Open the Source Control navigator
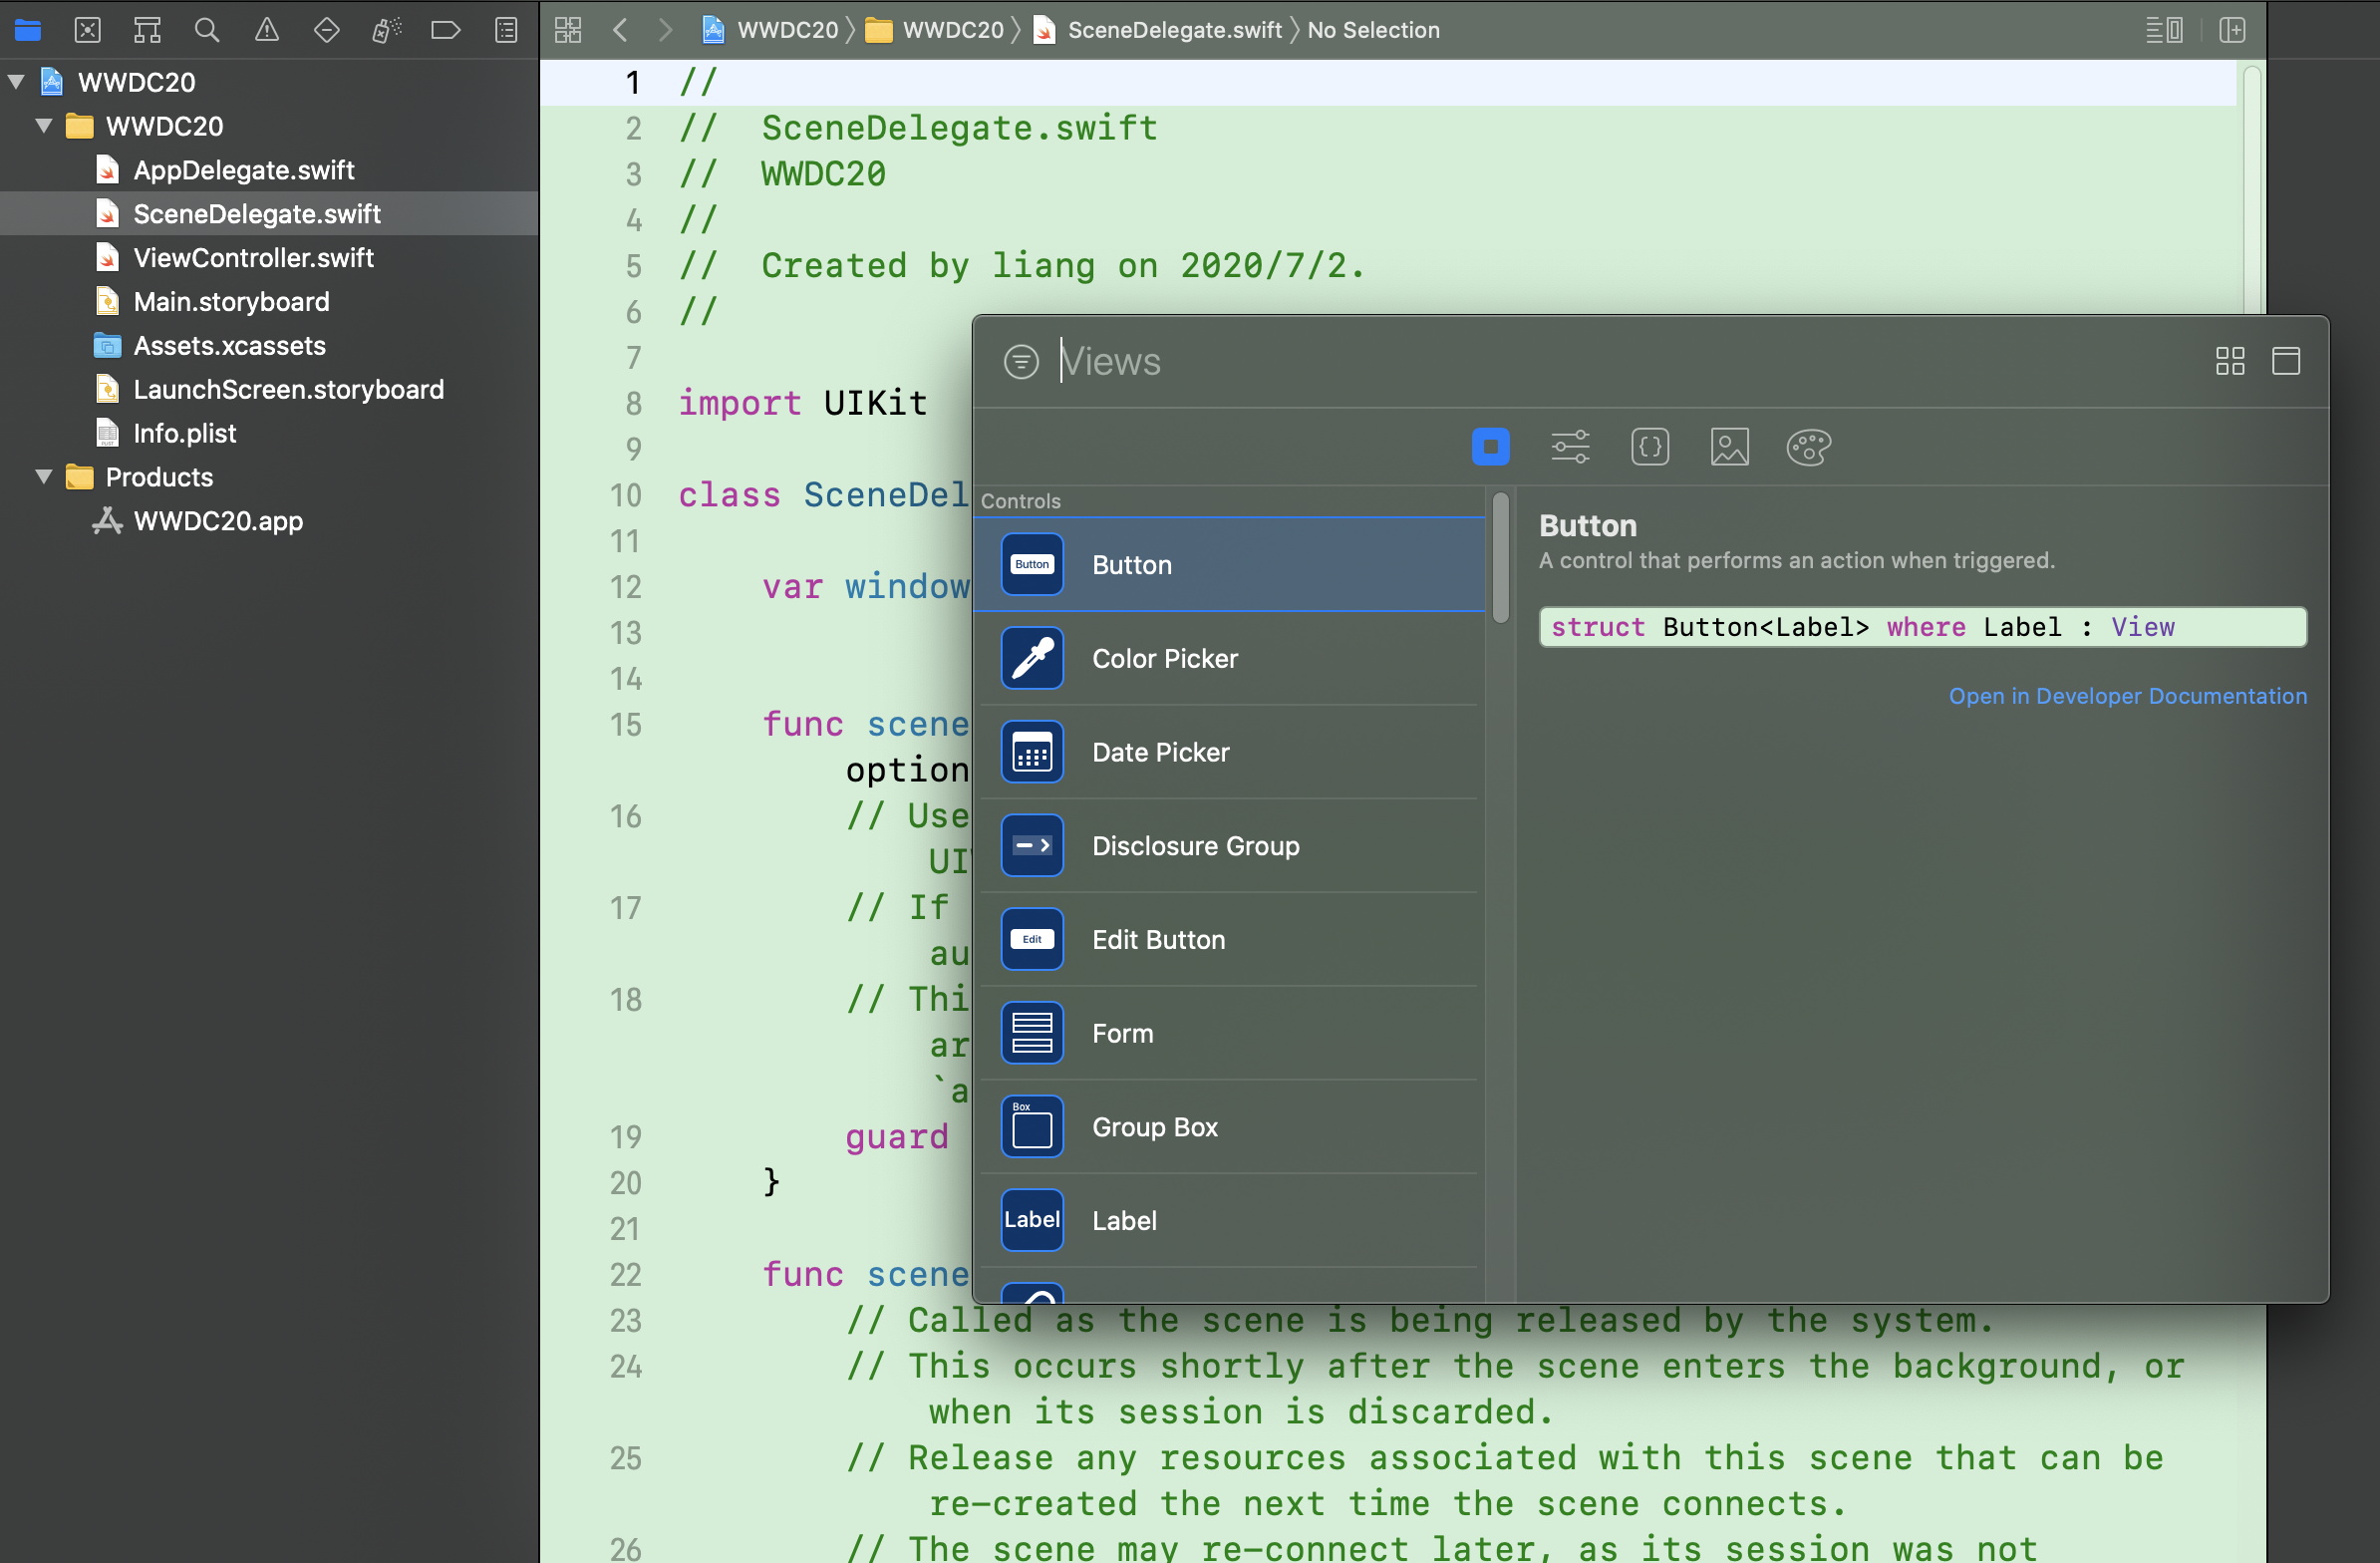The height and width of the screenshot is (1563, 2380). [88, 30]
